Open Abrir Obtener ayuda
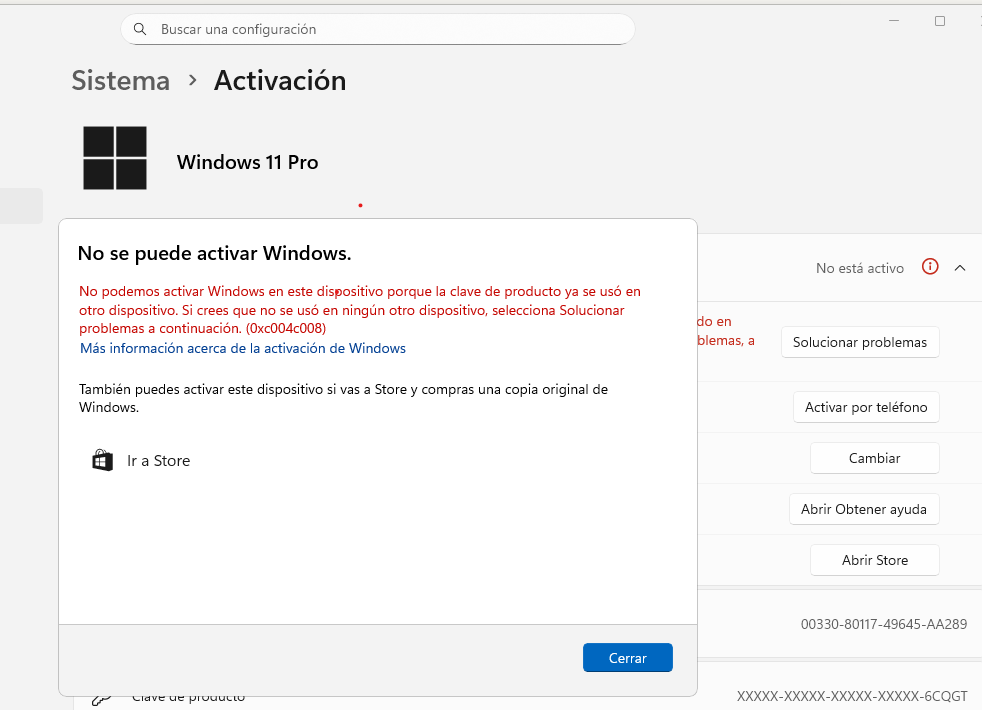 [x=864, y=510]
